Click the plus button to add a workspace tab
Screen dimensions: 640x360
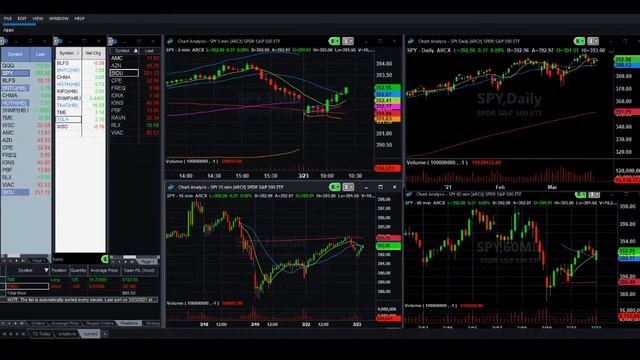tap(105, 334)
